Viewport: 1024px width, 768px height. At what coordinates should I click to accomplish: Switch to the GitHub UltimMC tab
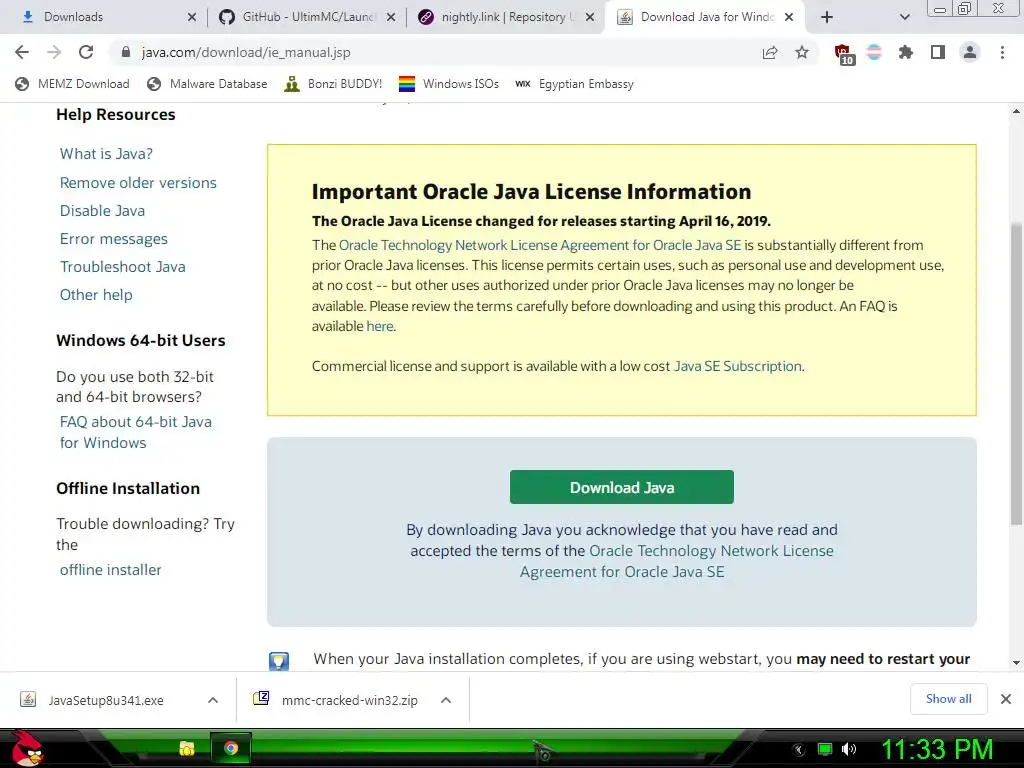[307, 17]
